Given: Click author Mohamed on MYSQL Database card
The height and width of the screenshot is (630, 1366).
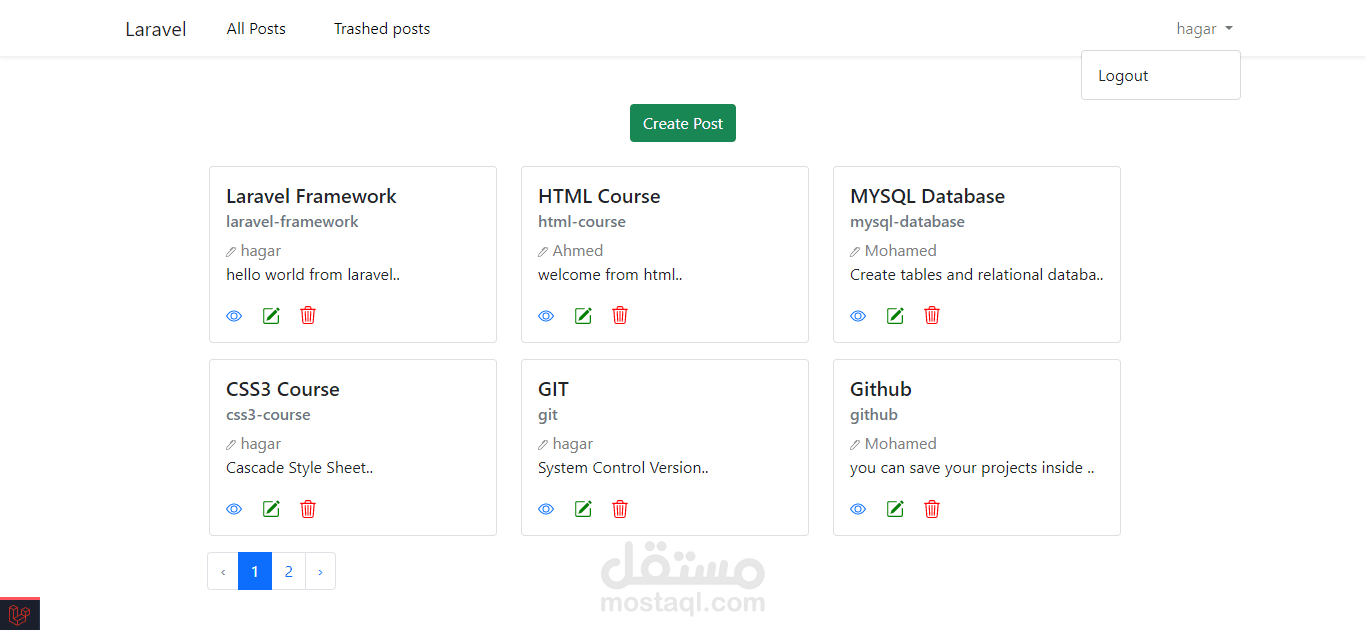Looking at the screenshot, I should point(901,251).
